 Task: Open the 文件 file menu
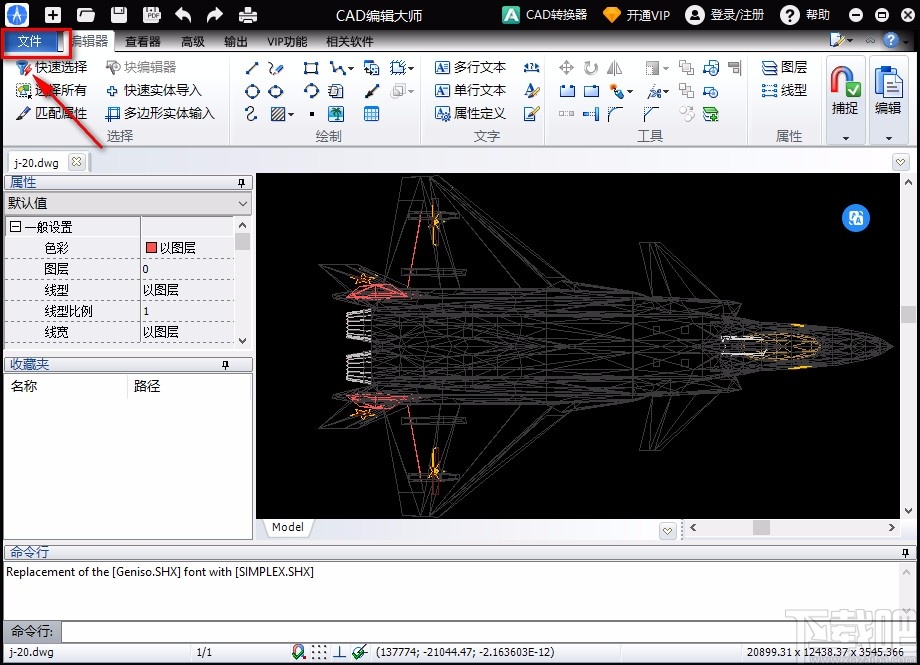coord(30,42)
